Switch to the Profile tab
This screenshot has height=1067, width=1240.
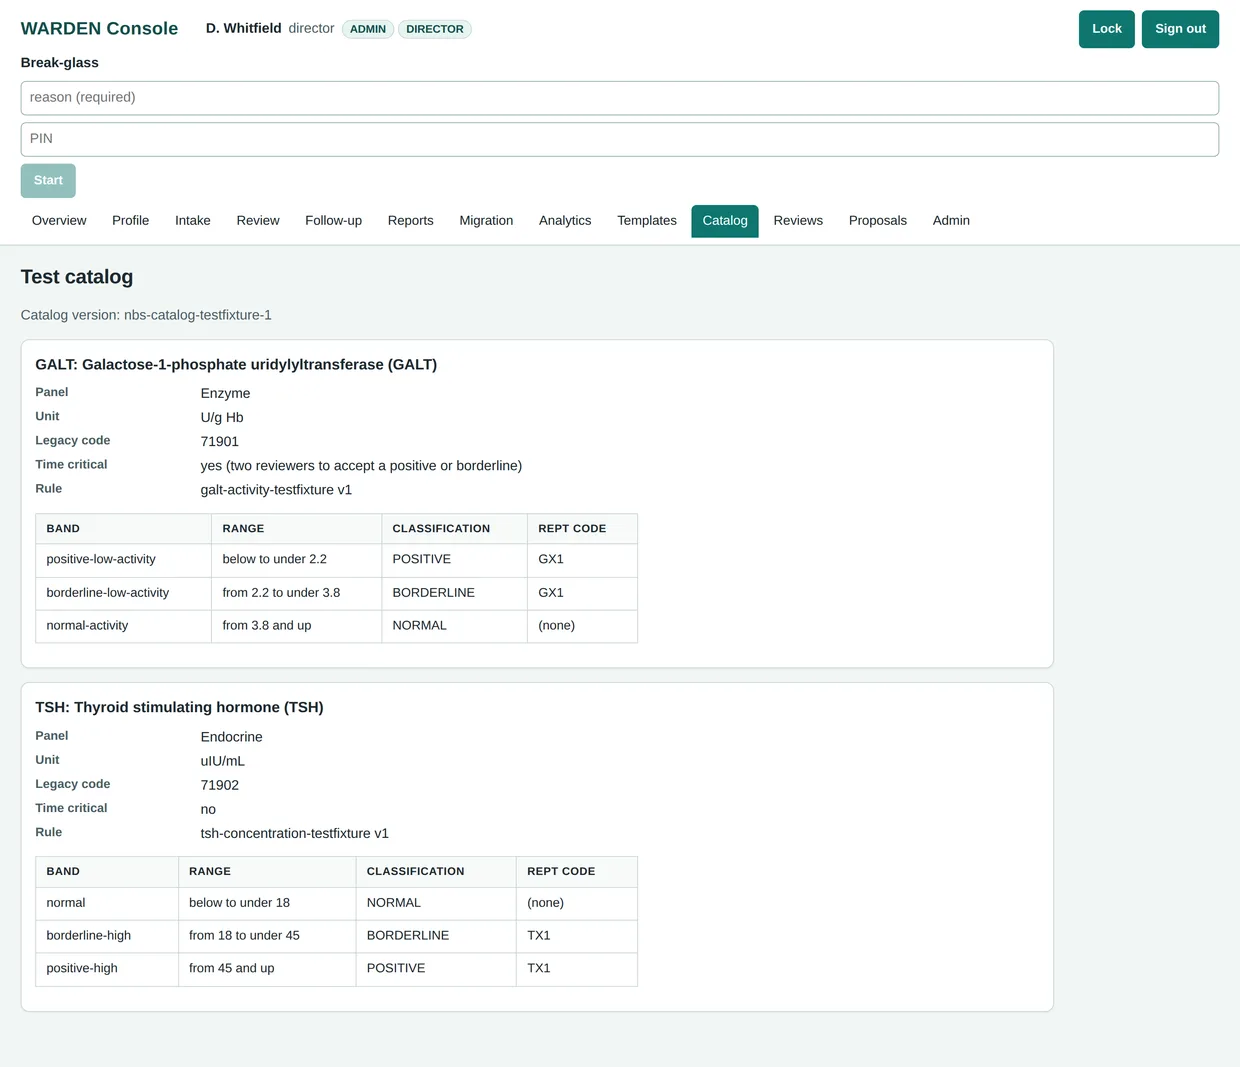tap(130, 221)
